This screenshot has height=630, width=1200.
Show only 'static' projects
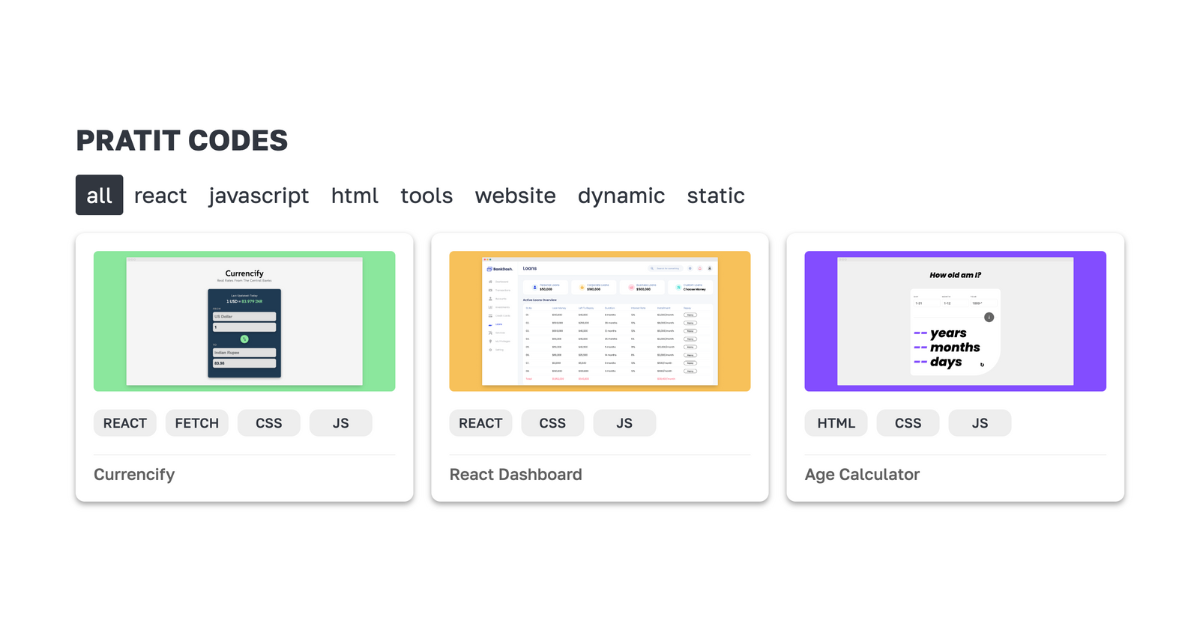coord(716,195)
